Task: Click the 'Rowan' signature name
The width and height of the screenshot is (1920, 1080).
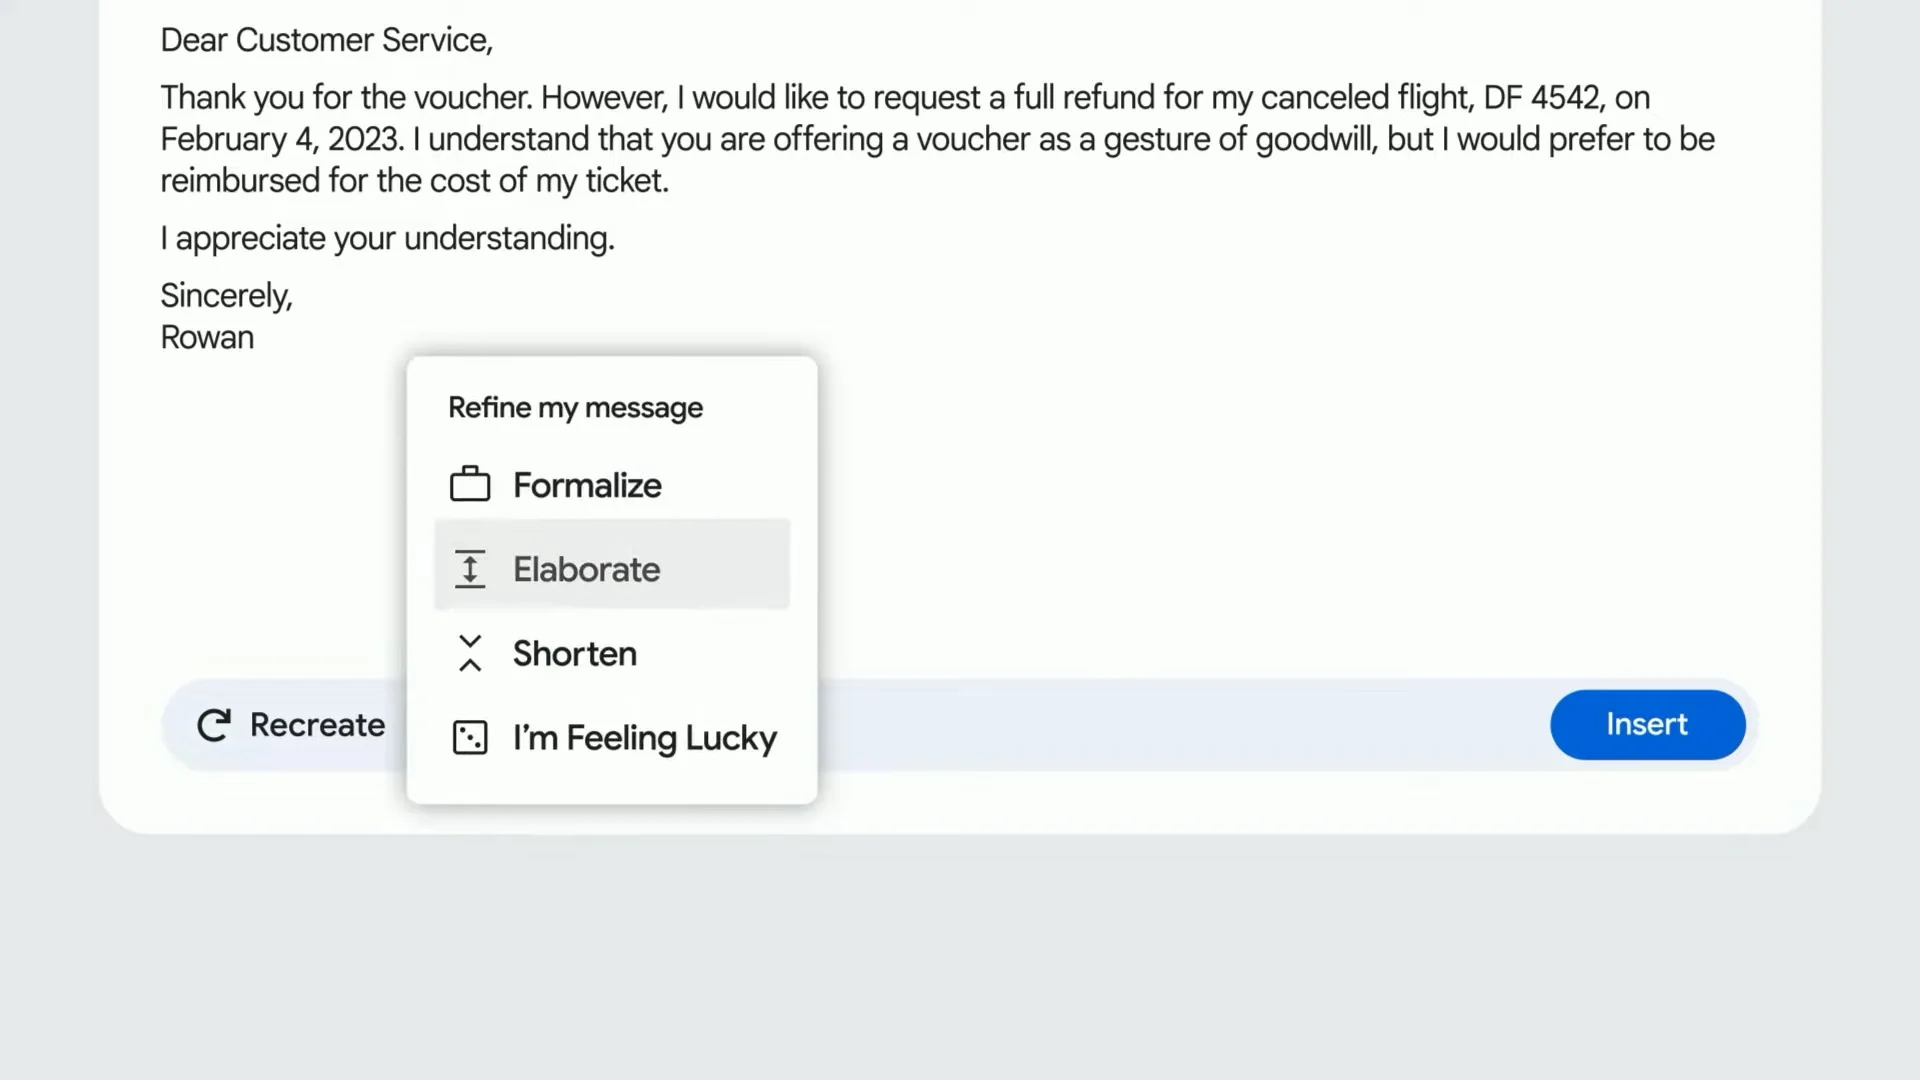Action: 207,338
